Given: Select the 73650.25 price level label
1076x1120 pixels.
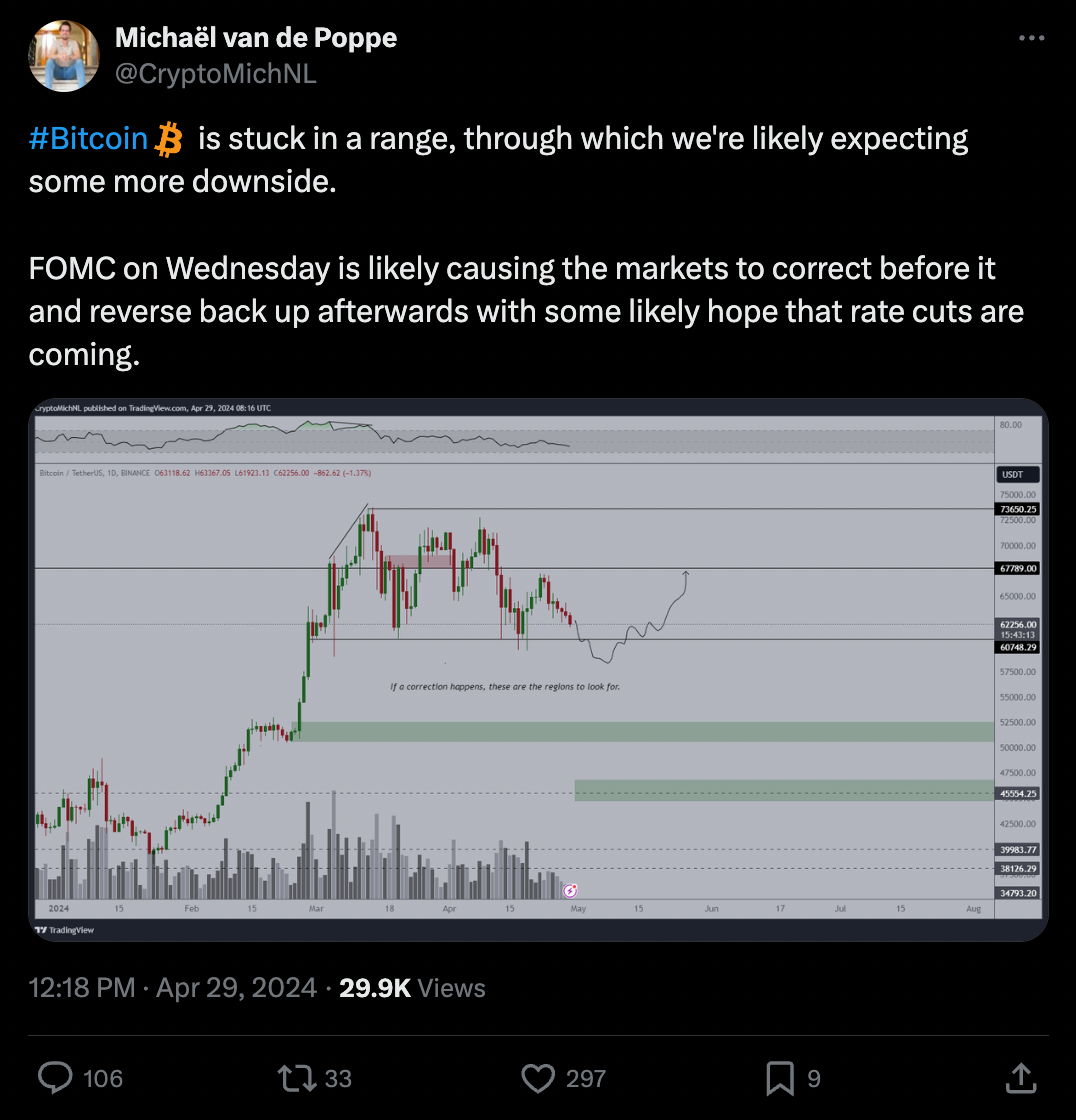Looking at the screenshot, I should [1018, 509].
